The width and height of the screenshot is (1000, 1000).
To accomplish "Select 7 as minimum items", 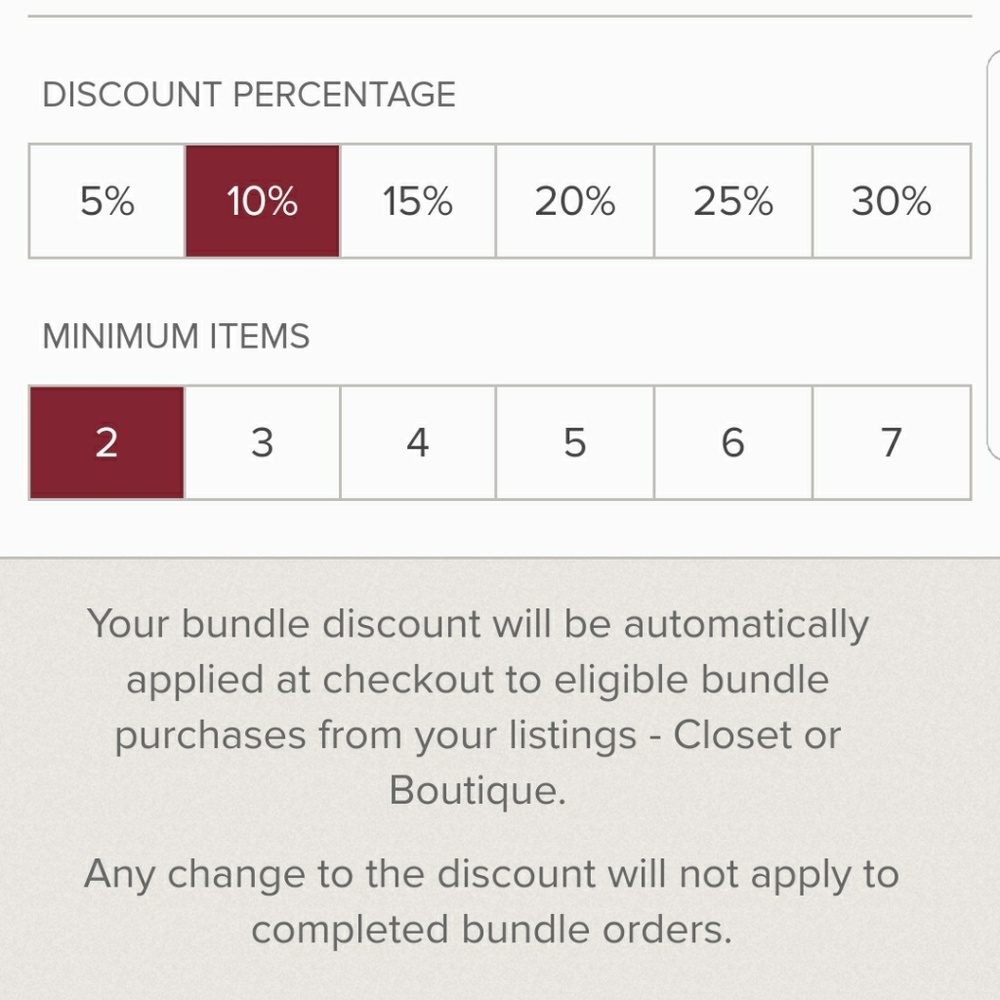I will click(891, 442).
